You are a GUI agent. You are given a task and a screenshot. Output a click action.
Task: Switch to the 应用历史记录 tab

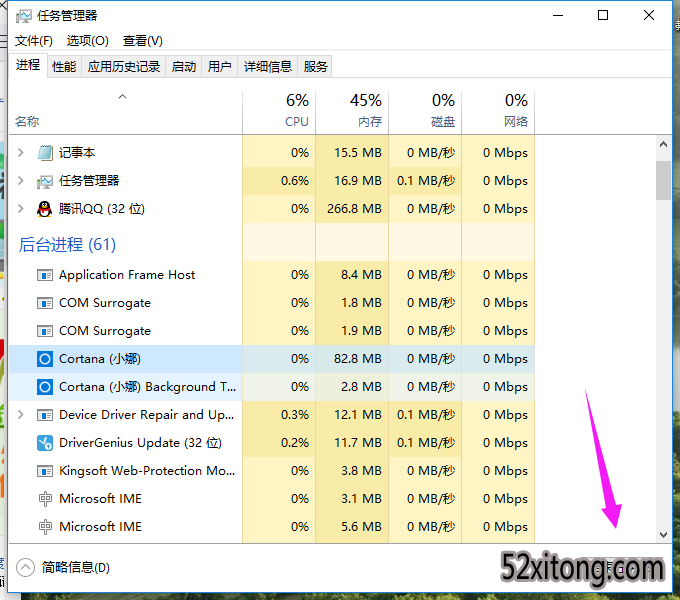point(124,67)
